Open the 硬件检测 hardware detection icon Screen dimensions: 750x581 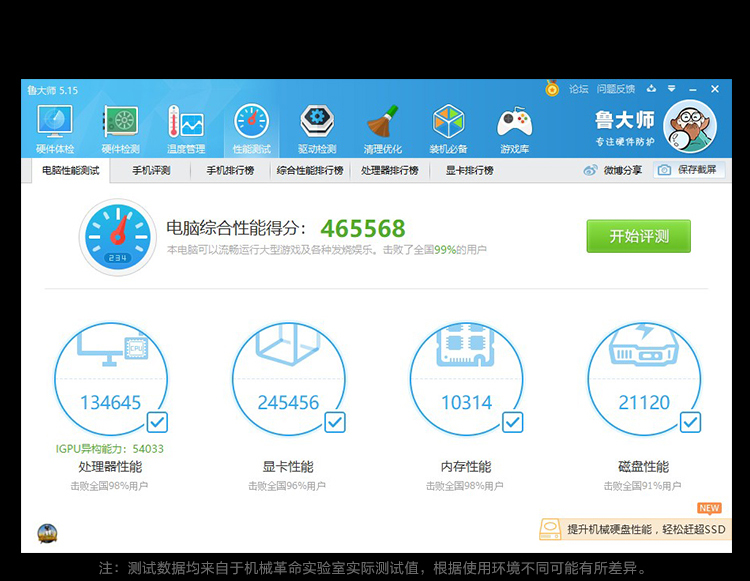[x=121, y=128]
